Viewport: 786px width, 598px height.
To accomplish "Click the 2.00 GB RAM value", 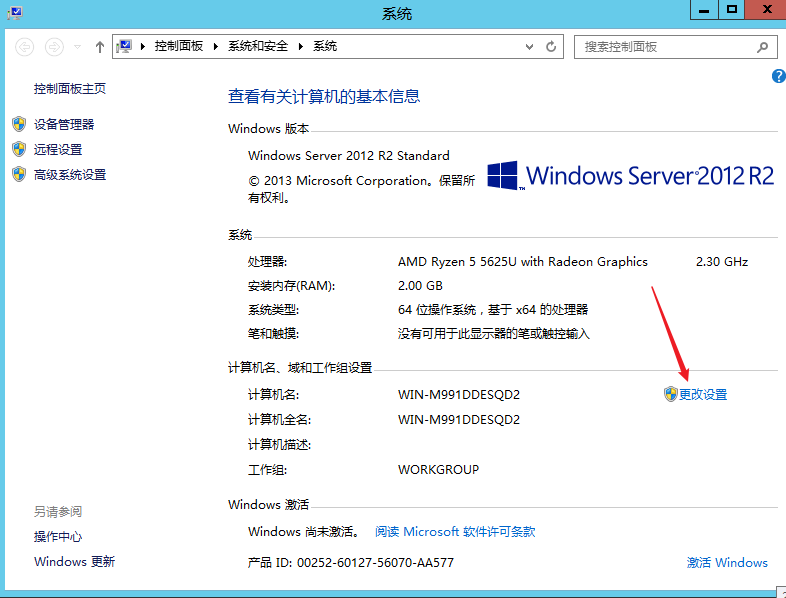I will (x=420, y=286).
